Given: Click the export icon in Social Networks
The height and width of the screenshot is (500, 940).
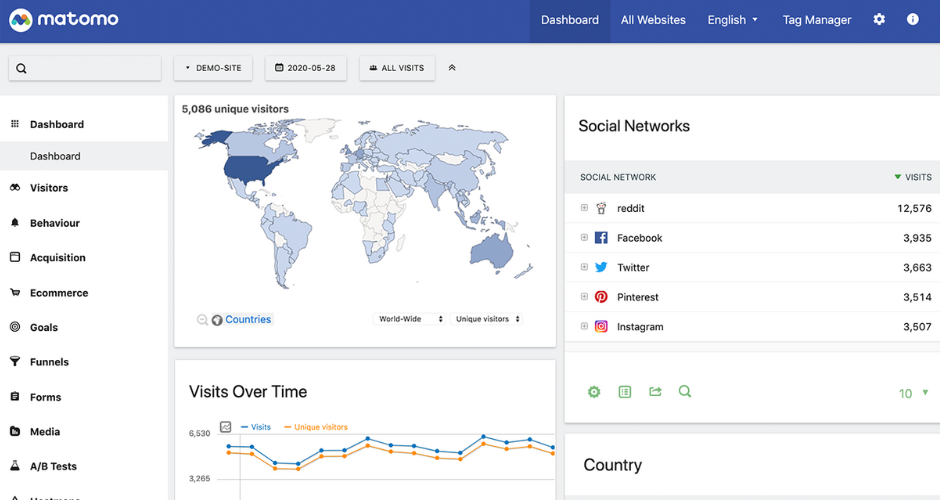Looking at the screenshot, I should 655,391.
